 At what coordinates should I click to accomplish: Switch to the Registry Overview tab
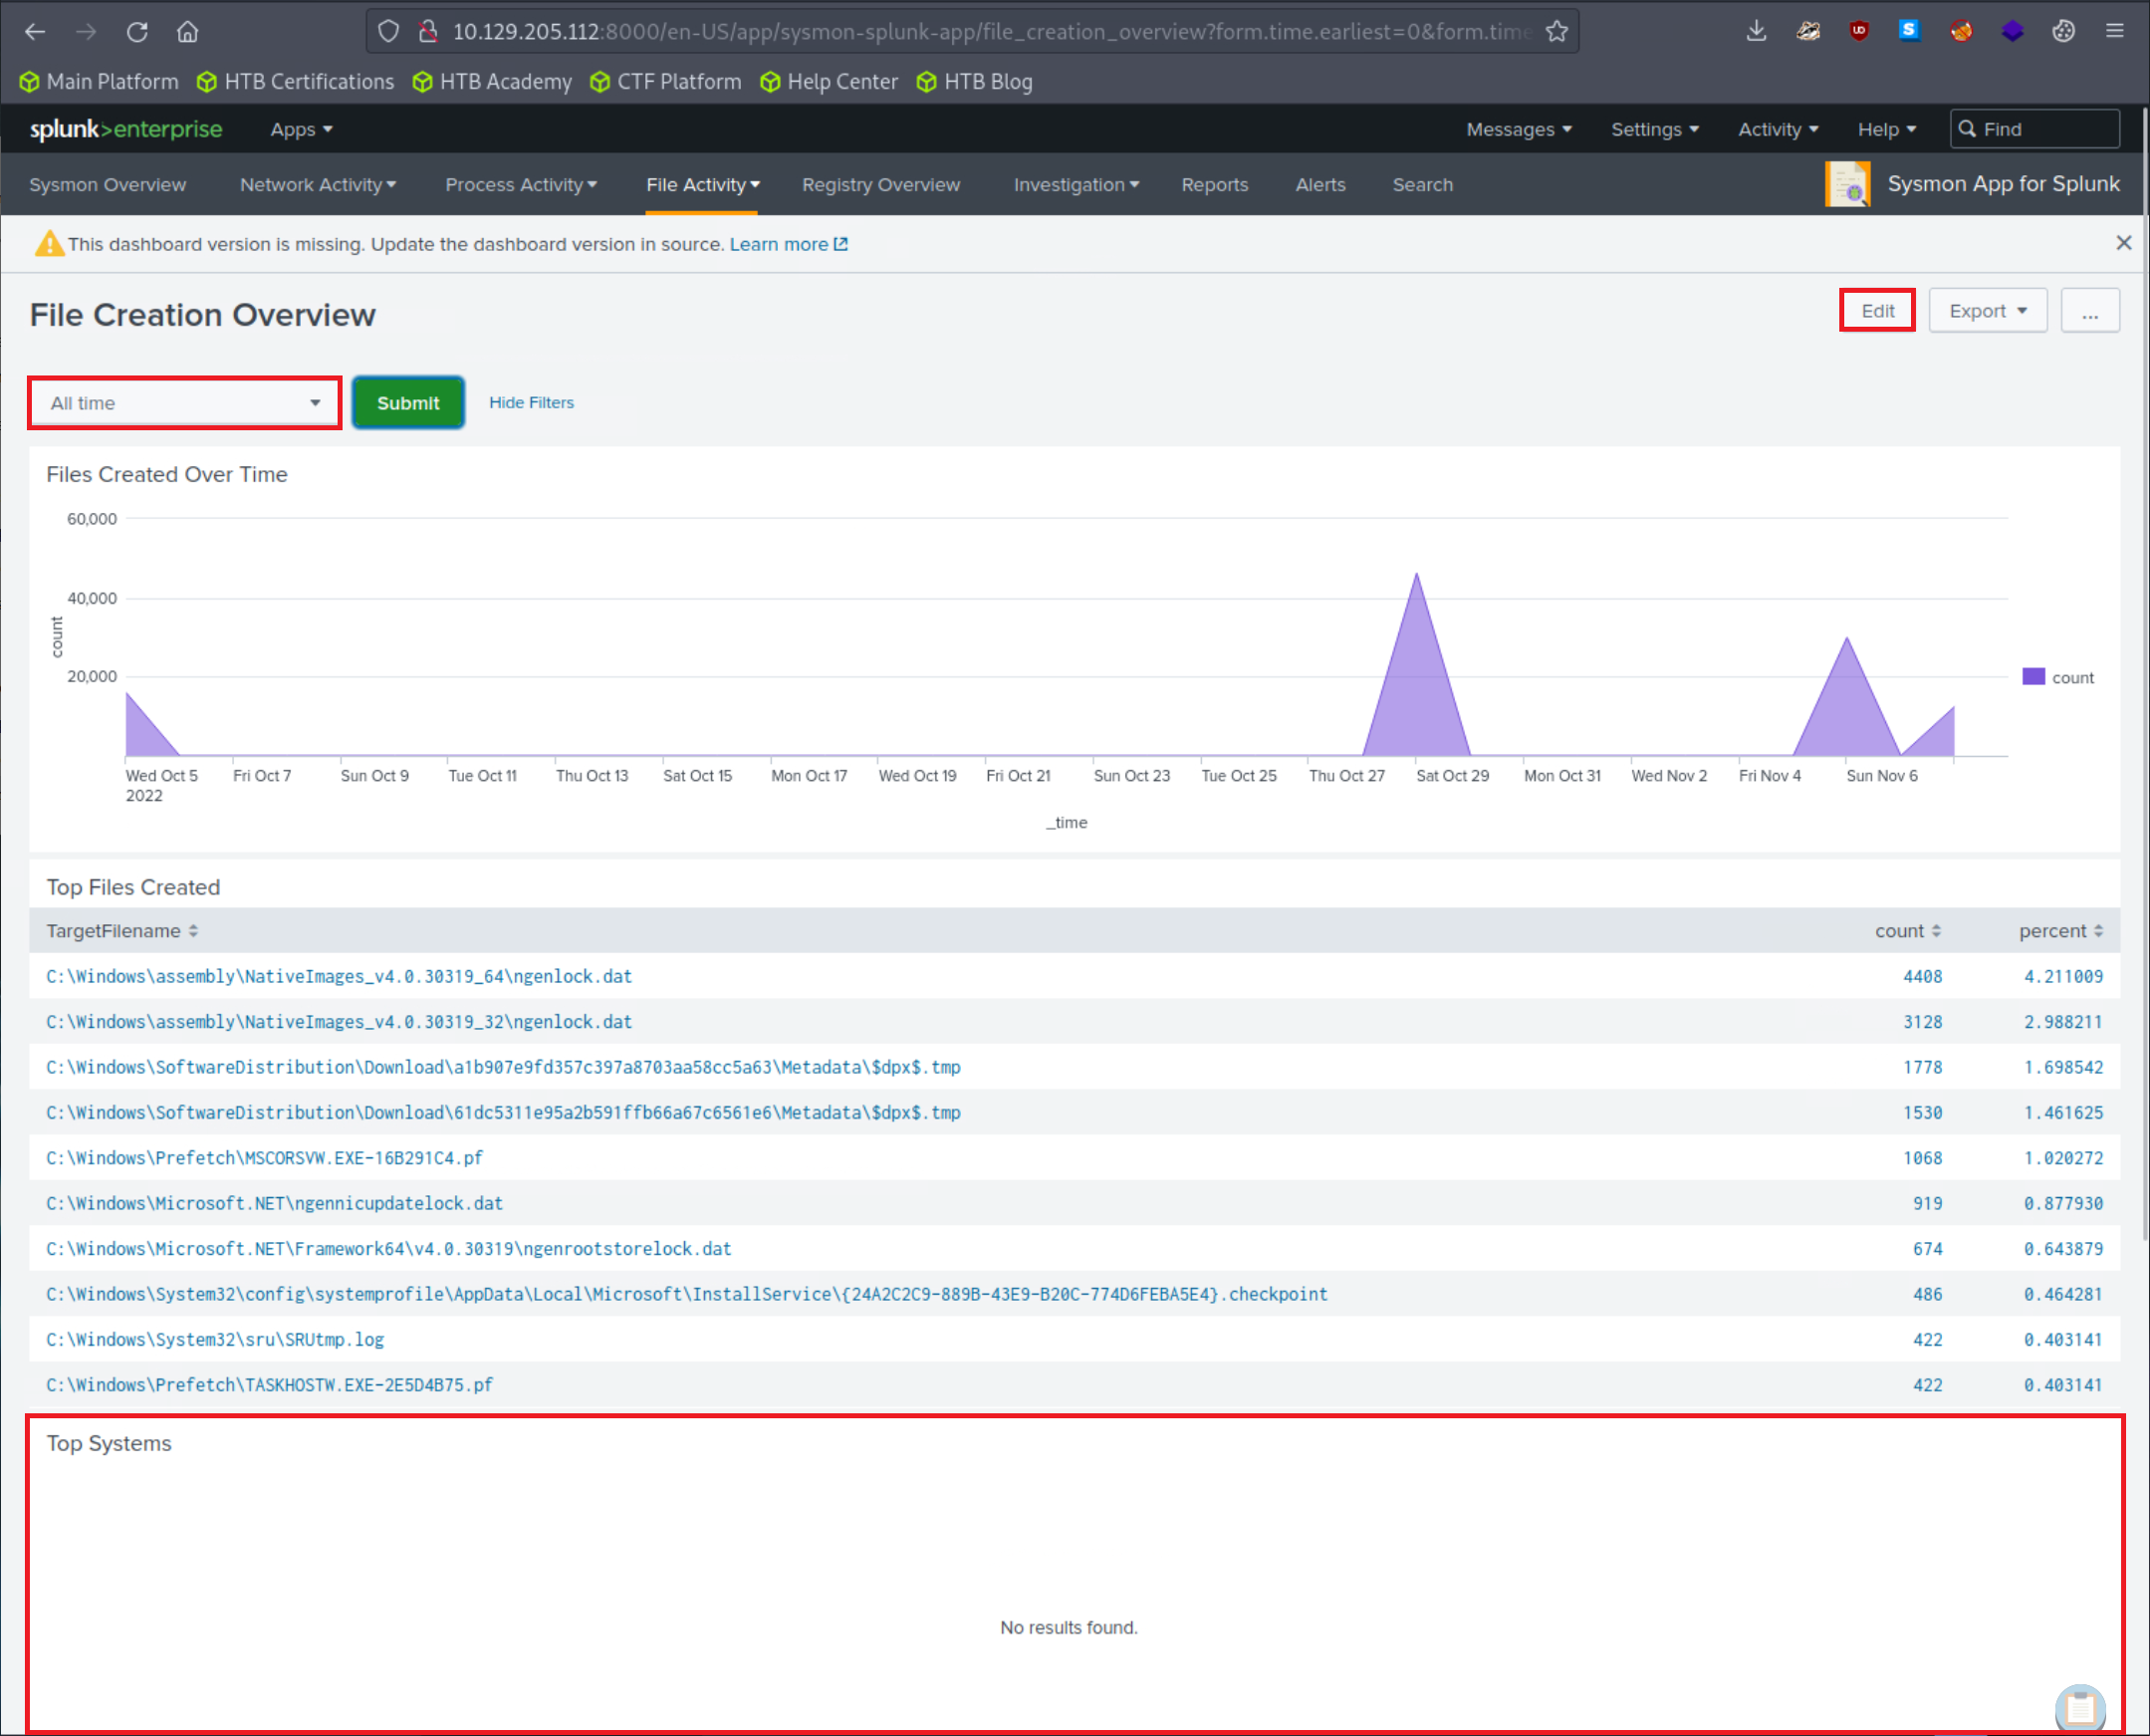(881, 184)
